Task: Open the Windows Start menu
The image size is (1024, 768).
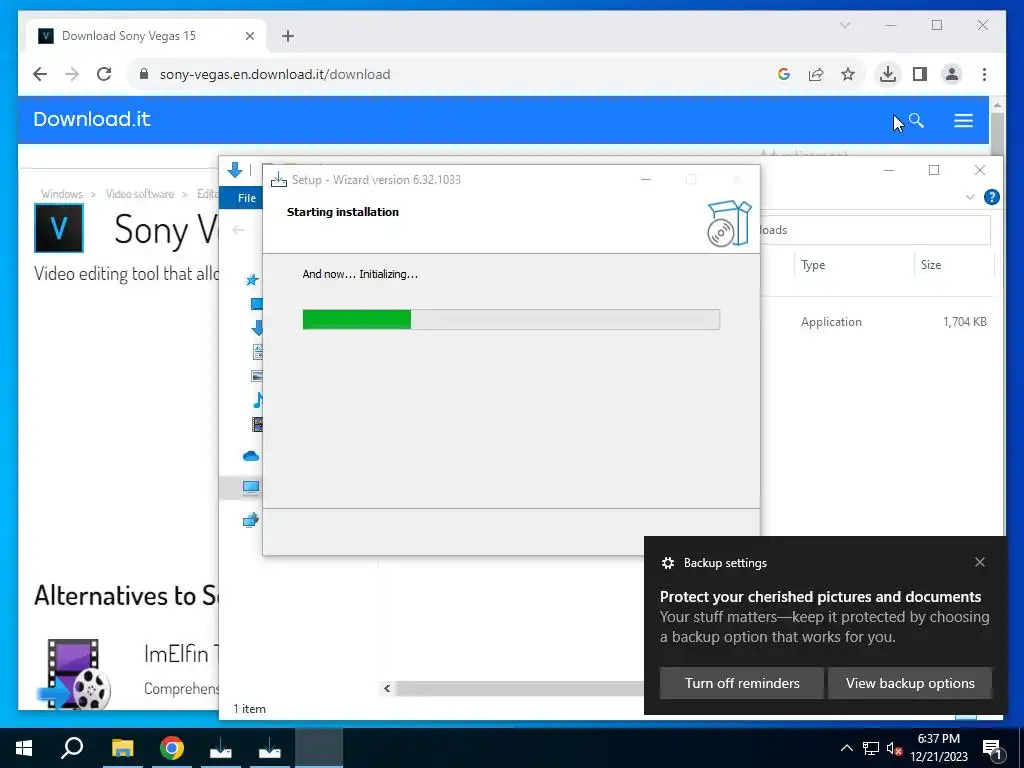Action: tap(24, 748)
